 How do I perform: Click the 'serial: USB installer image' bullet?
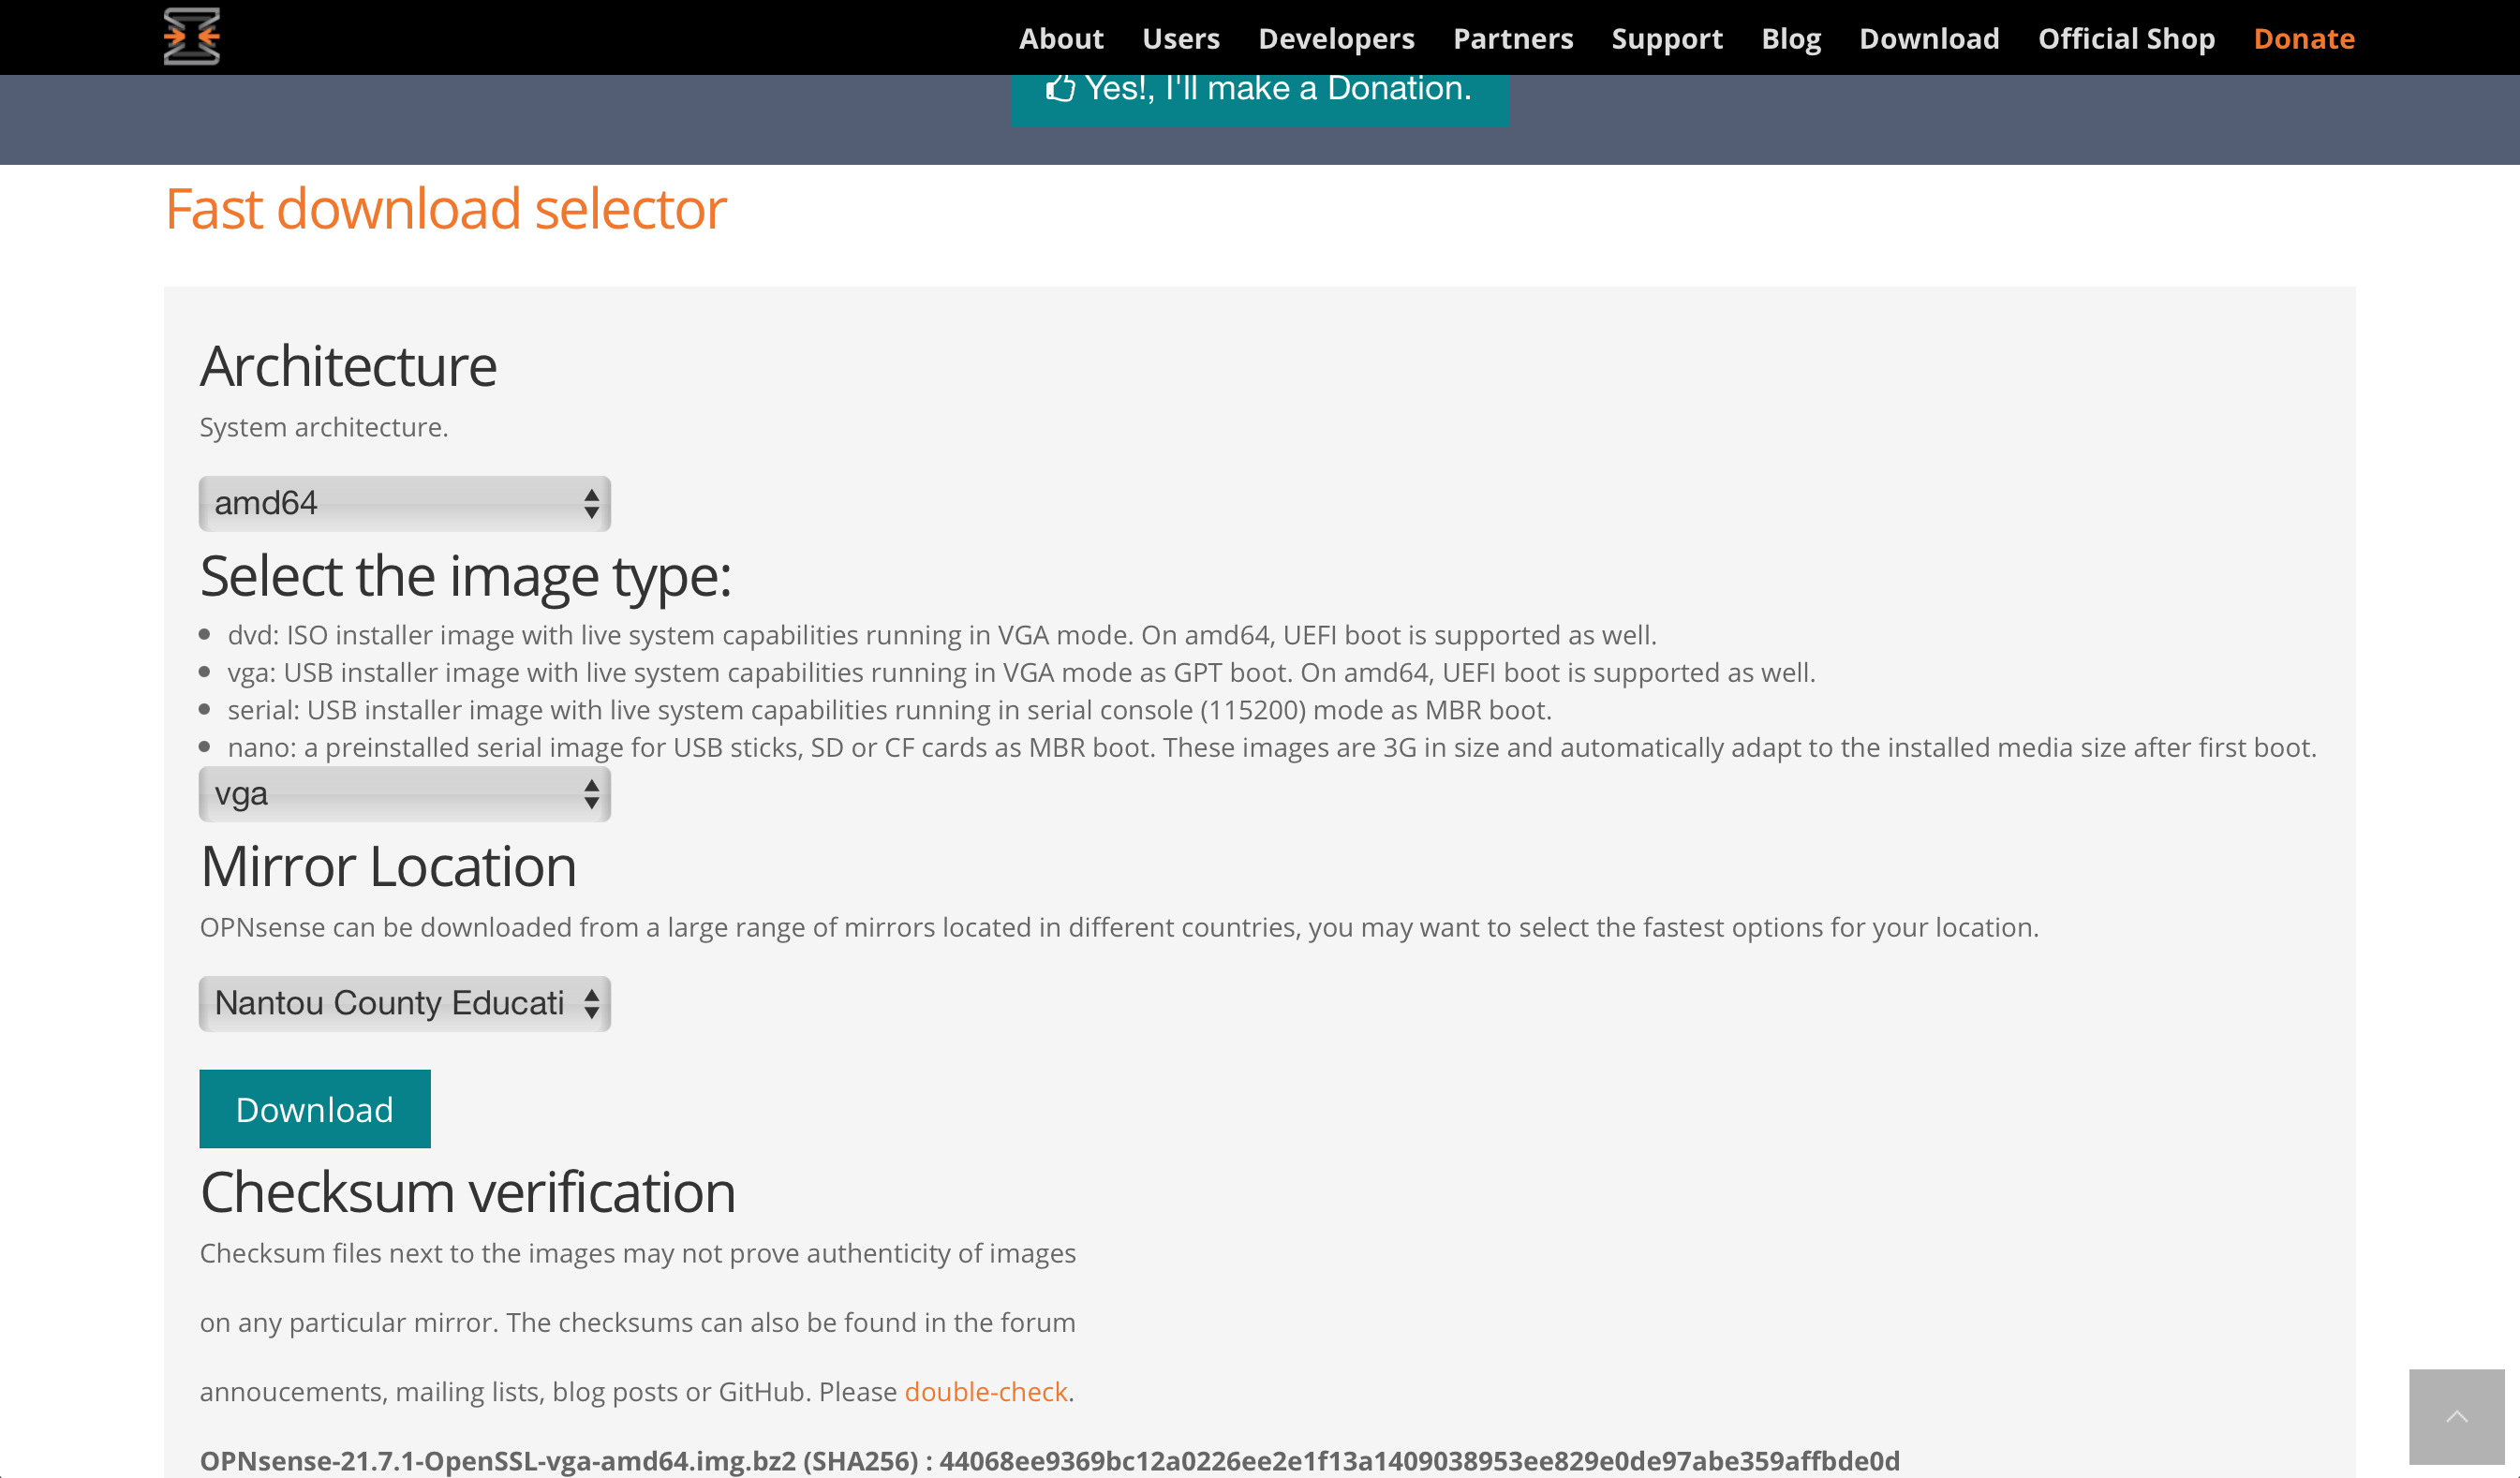point(889,710)
